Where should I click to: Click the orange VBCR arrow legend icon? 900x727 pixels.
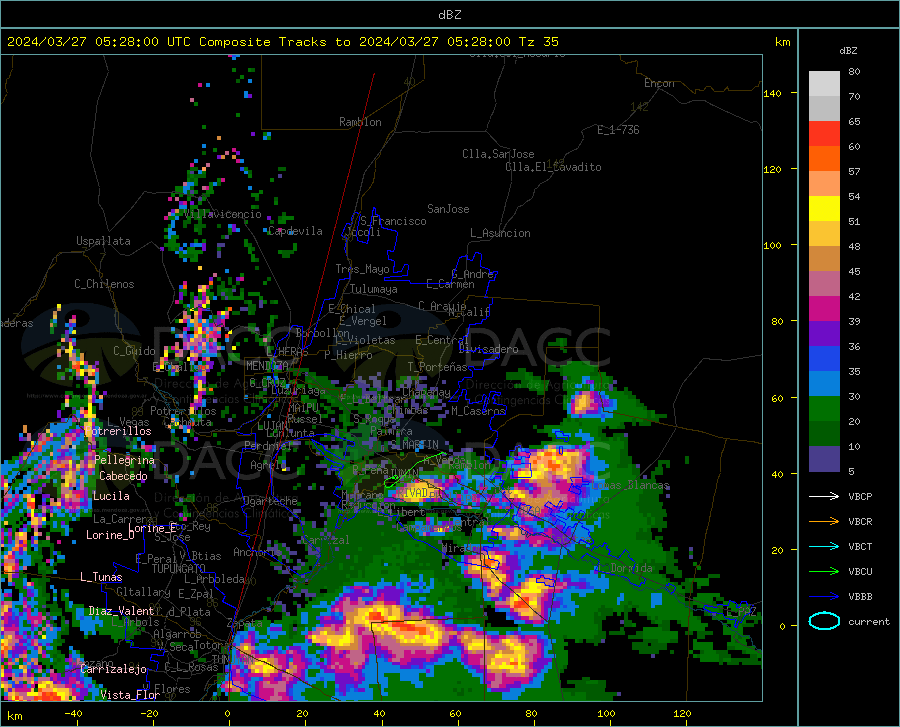[x=824, y=522]
